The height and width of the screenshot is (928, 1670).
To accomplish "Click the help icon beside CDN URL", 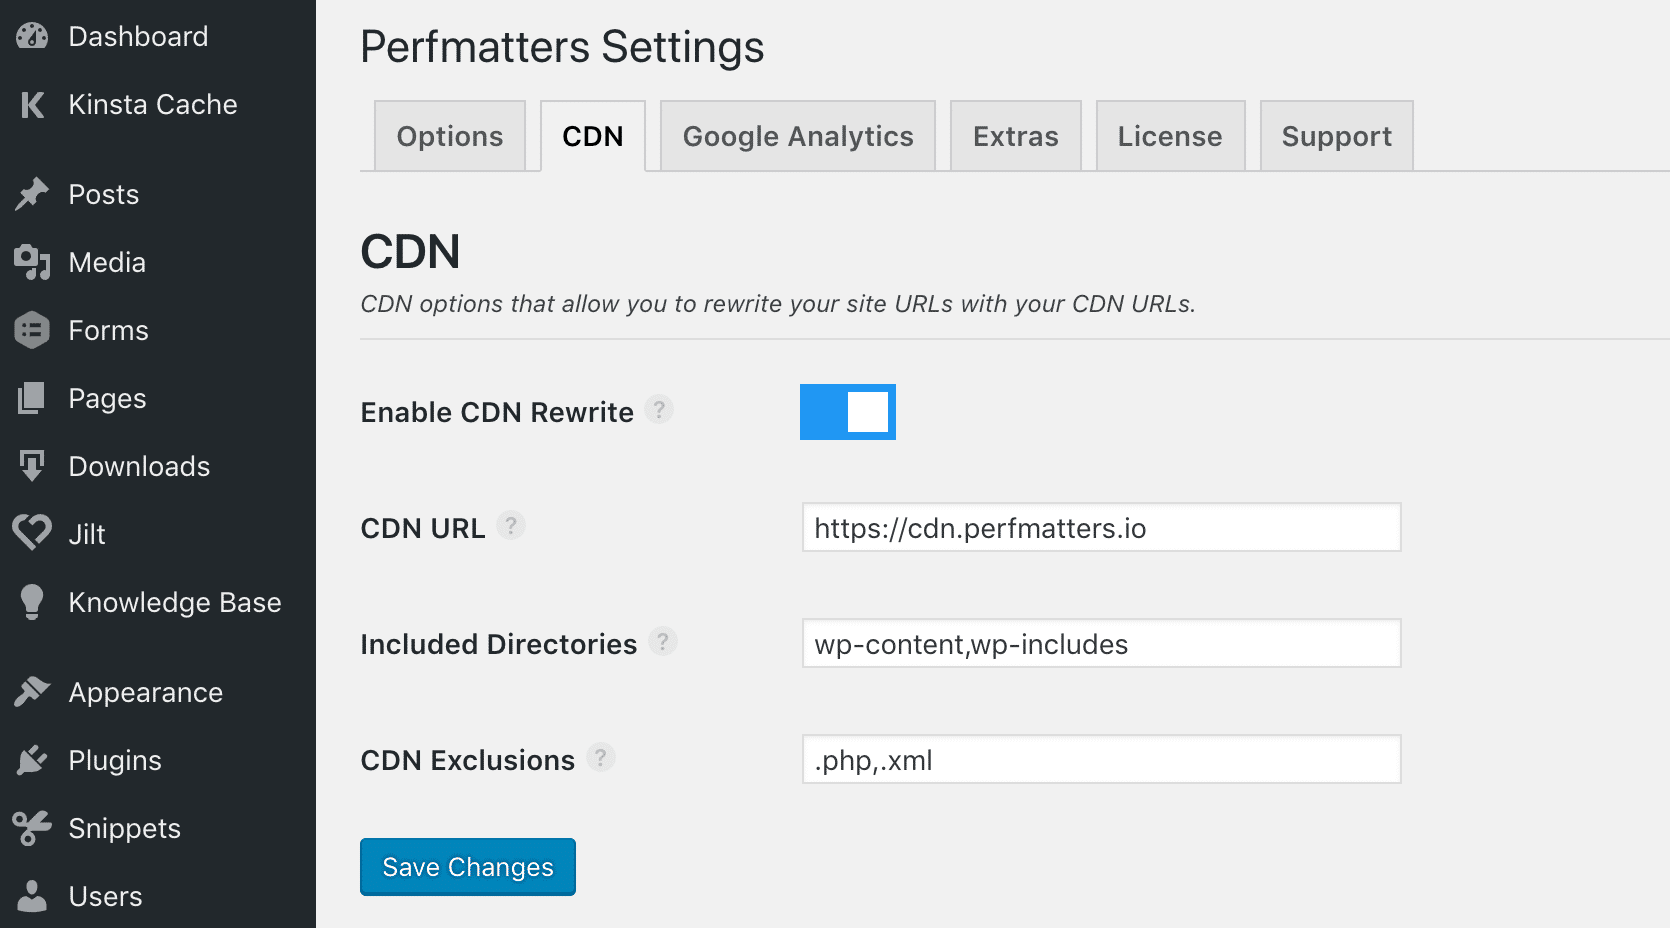I will coord(512,527).
